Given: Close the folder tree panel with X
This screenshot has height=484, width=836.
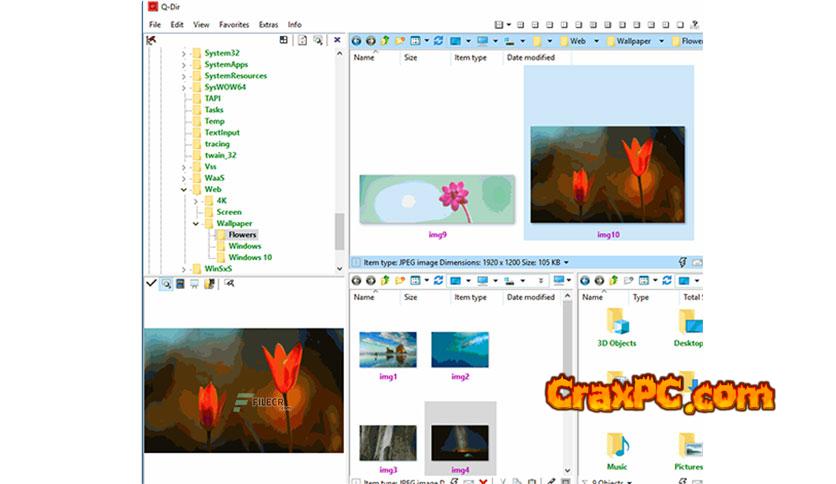Looking at the screenshot, I should point(337,40).
